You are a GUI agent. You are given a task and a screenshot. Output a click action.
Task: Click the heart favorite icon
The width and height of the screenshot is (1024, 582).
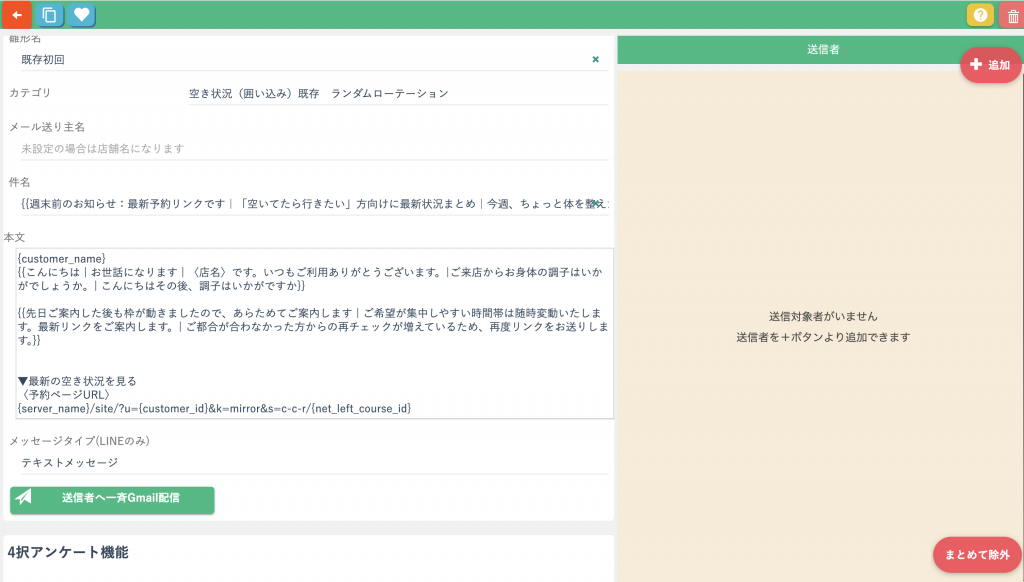[x=82, y=15]
